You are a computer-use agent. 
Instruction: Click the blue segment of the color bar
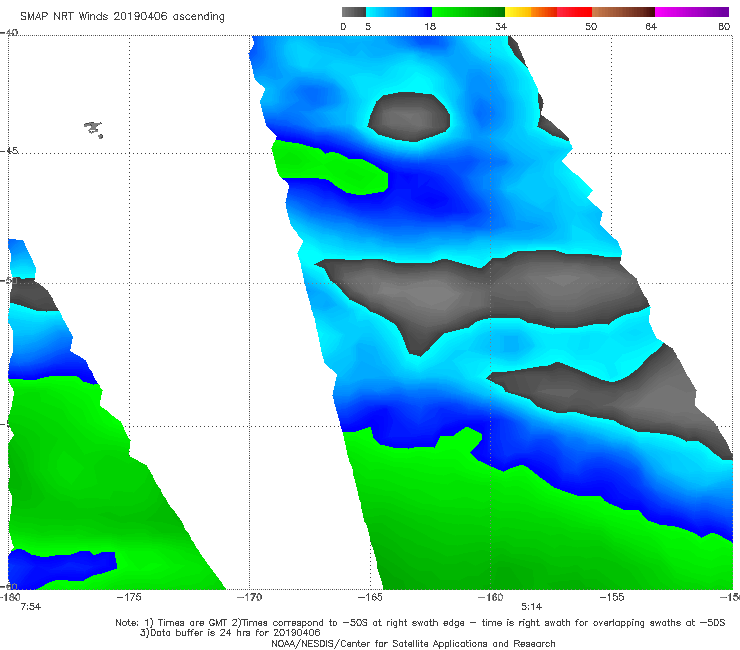click(x=399, y=12)
